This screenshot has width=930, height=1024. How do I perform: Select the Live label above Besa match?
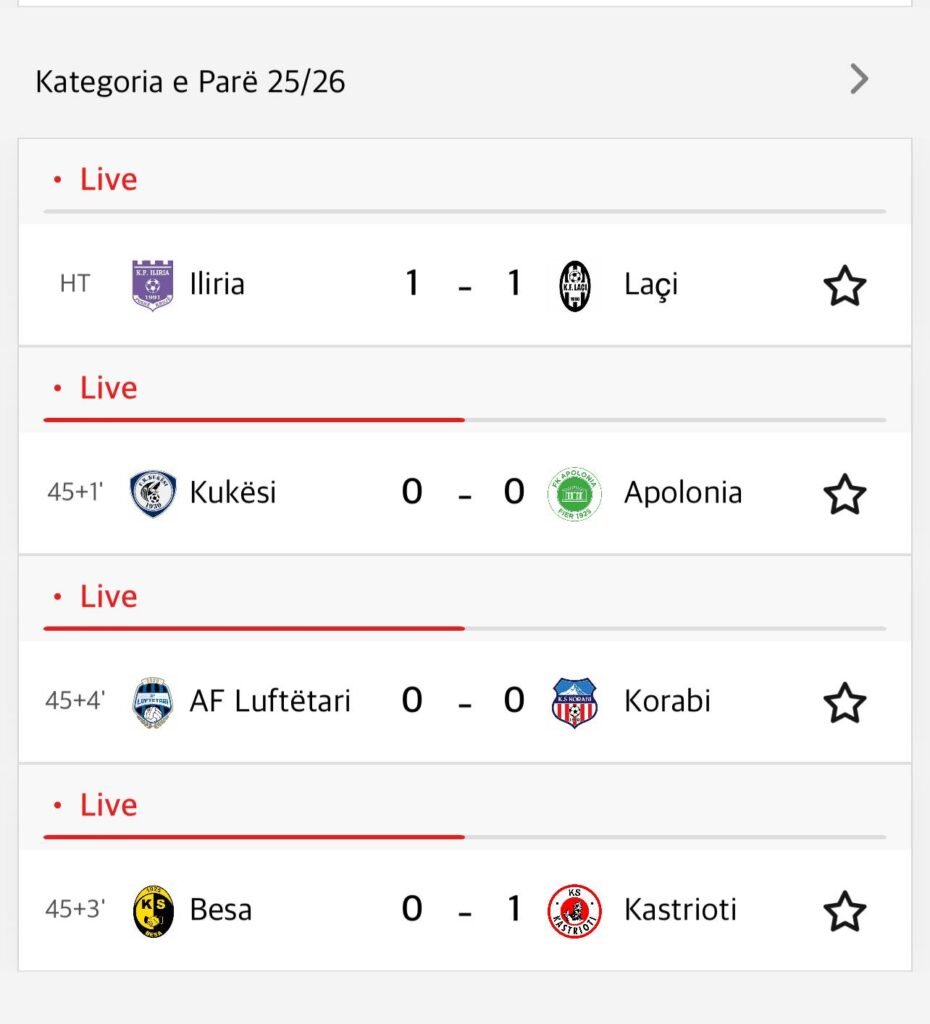pyautogui.click(x=108, y=805)
